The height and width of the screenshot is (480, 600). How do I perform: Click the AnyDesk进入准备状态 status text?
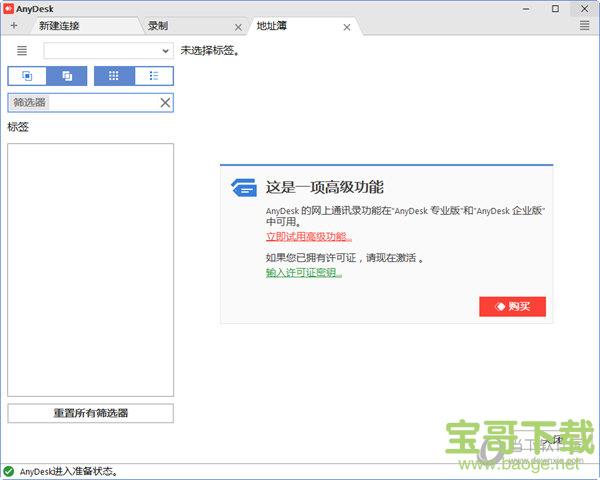[68, 472]
